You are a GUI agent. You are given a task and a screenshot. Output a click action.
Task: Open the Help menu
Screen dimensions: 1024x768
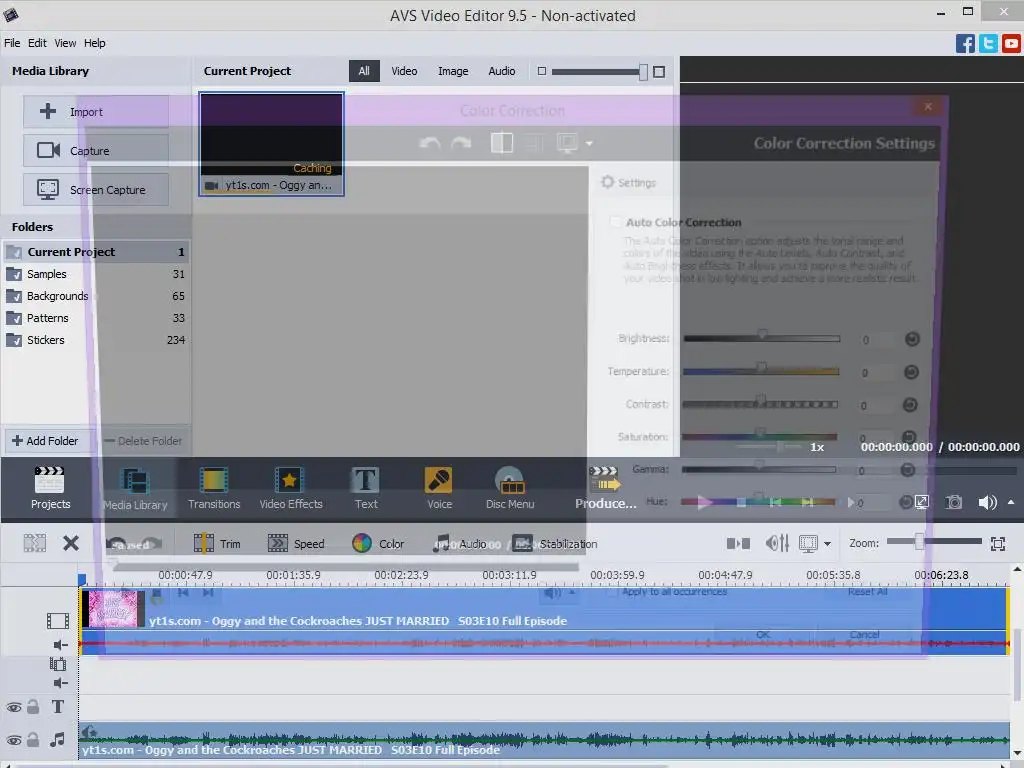94,43
